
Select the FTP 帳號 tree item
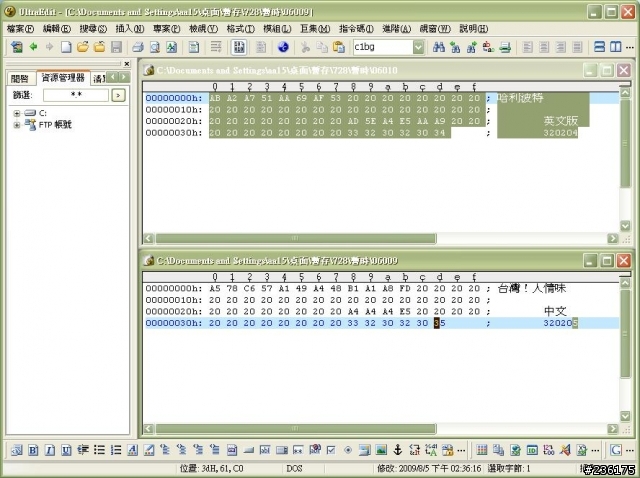click(x=55, y=125)
